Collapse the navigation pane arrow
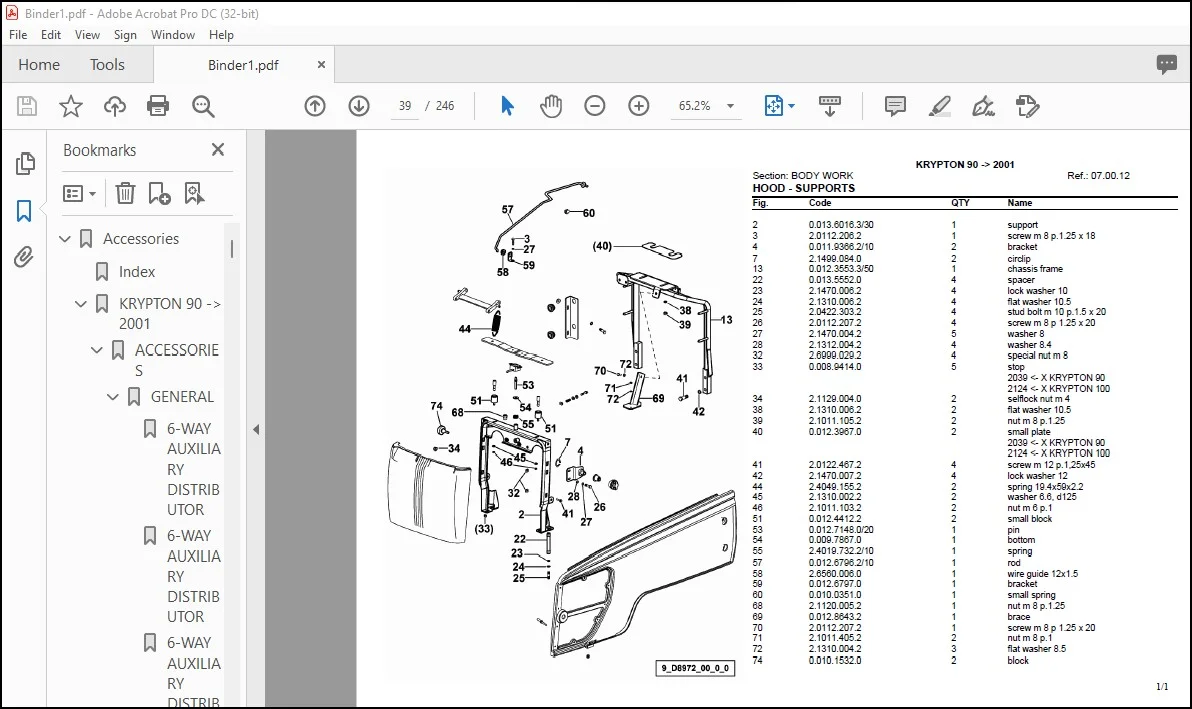 256,429
